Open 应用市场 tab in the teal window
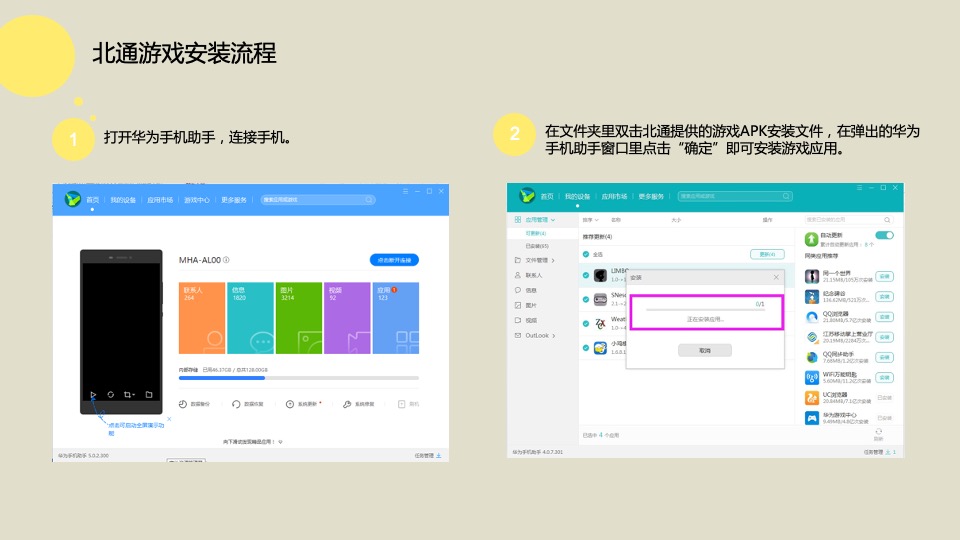 tap(614, 197)
